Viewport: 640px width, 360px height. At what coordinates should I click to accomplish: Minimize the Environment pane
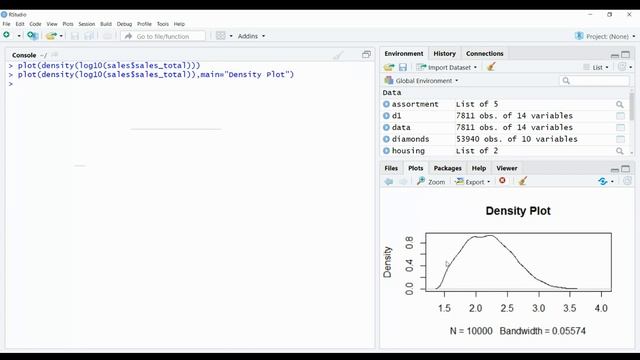(x=615, y=55)
